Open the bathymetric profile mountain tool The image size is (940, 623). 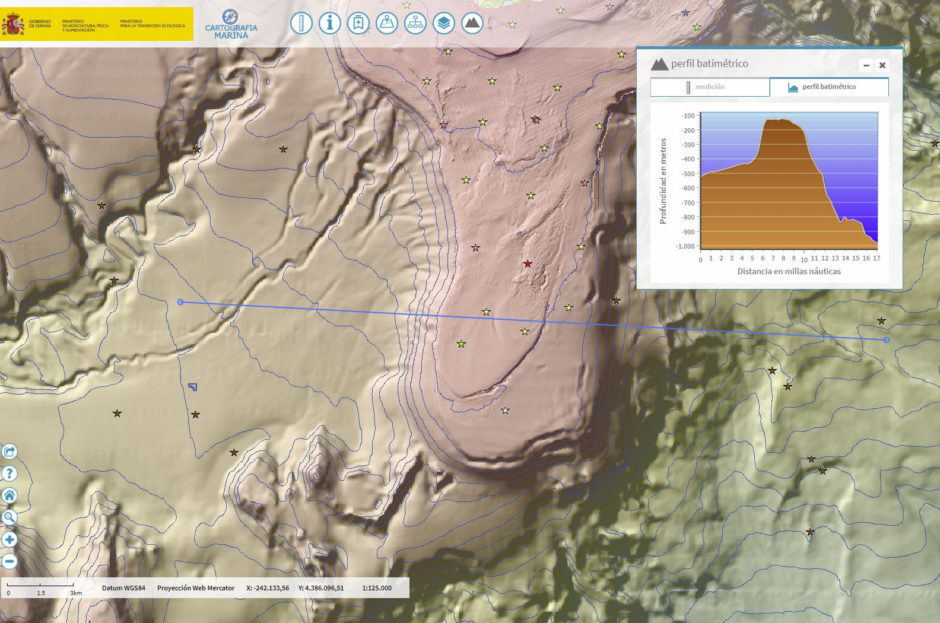click(x=471, y=22)
